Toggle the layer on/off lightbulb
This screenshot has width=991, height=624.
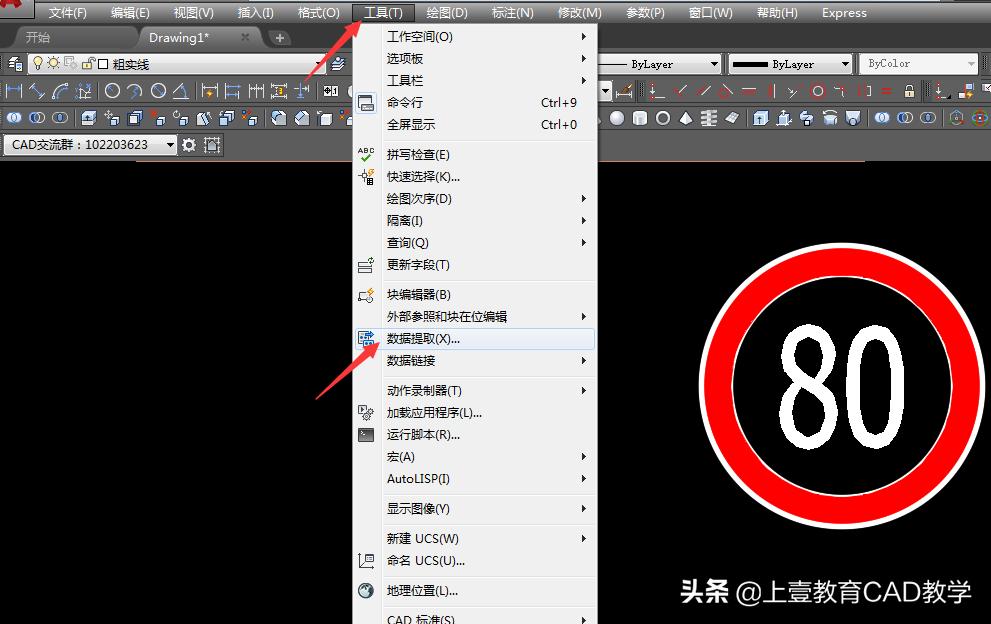[39, 64]
